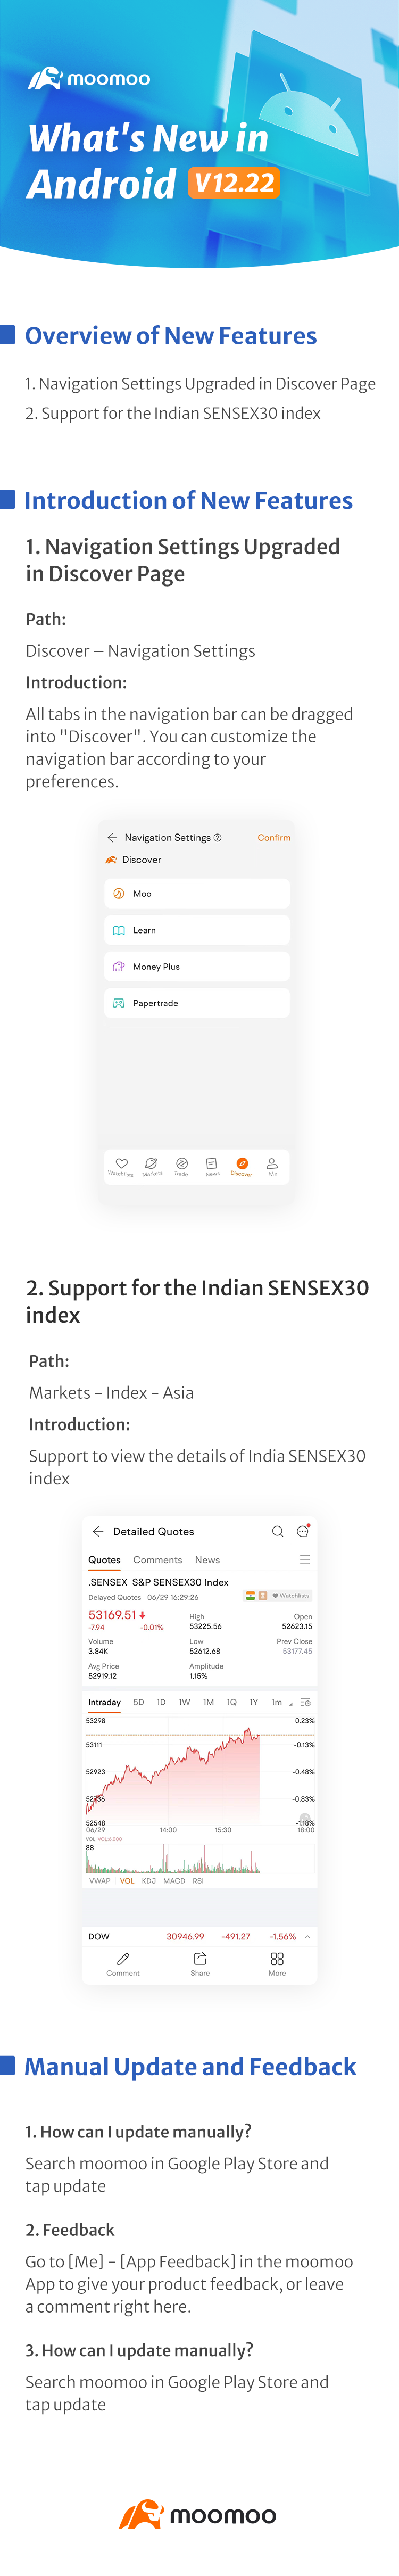Image resolution: width=399 pixels, height=2576 pixels.
Task: Expand the 1m interval dropdown arrow
Action: point(291,1704)
